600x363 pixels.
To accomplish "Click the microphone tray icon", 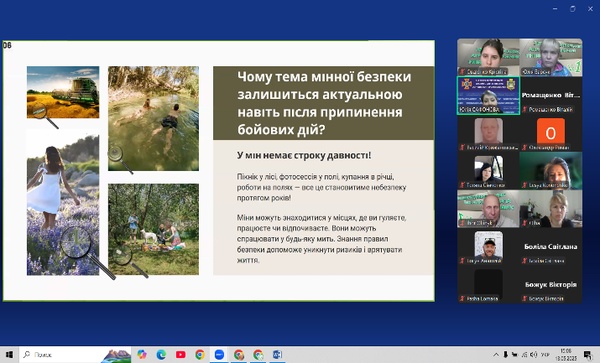I will (x=505, y=355).
